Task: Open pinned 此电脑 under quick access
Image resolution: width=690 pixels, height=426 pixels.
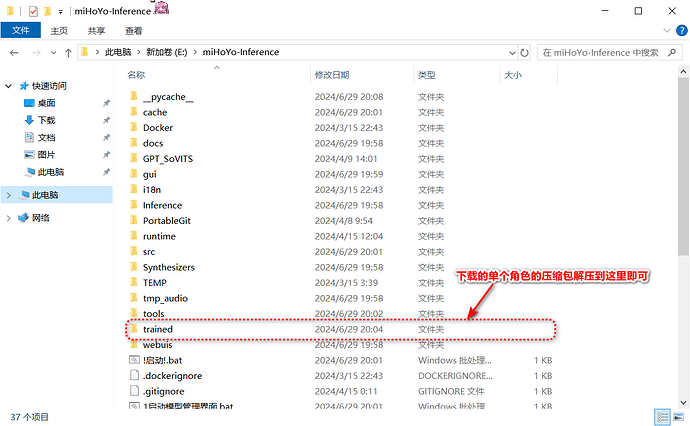Action: click(x=51, y=172)
